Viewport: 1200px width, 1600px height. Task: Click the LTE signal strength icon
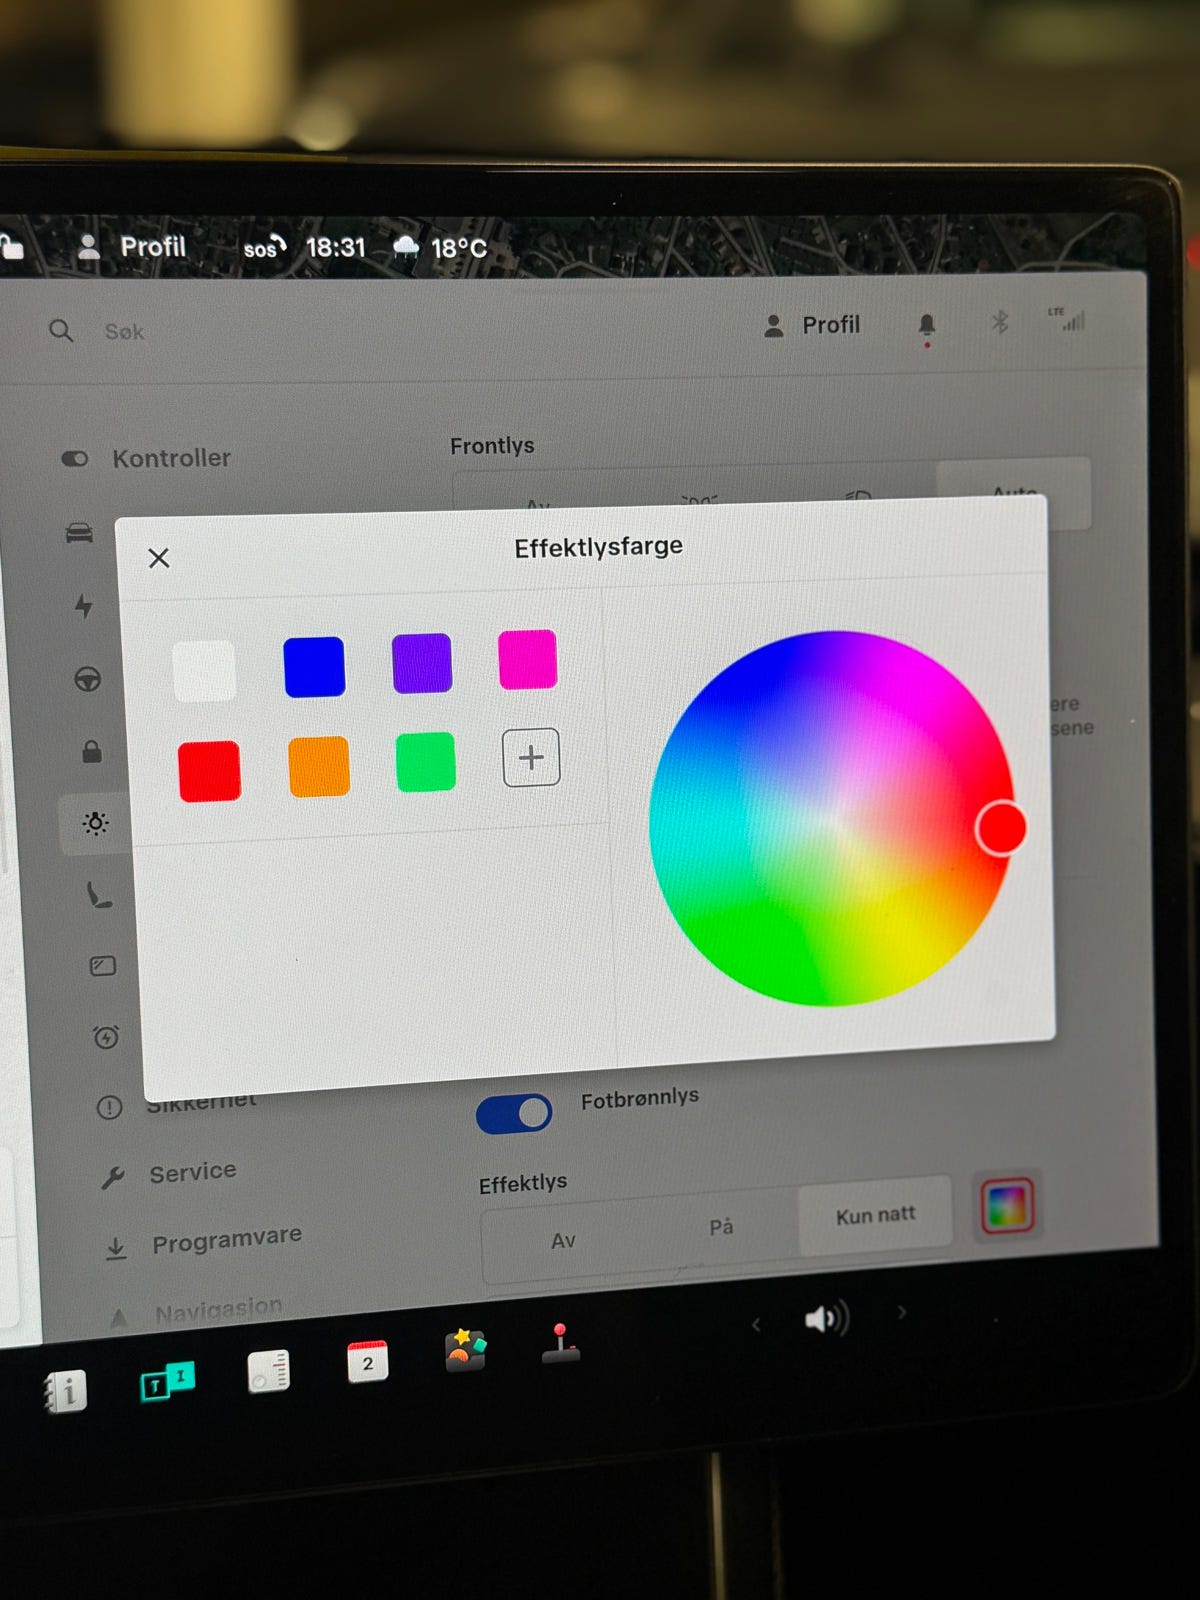1067,319
